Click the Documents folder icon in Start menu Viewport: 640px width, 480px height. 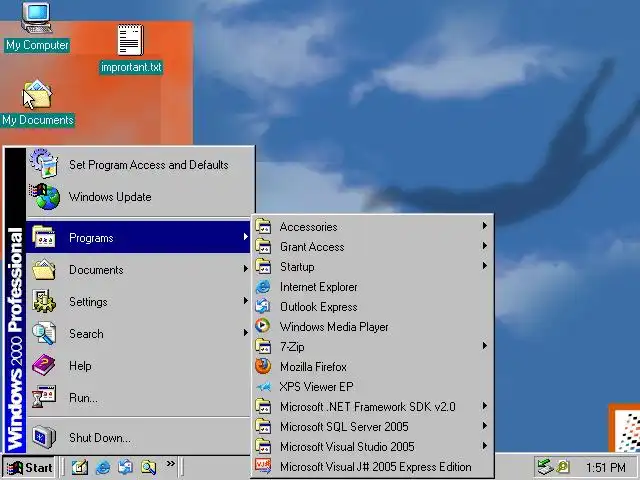pos(44,269)
